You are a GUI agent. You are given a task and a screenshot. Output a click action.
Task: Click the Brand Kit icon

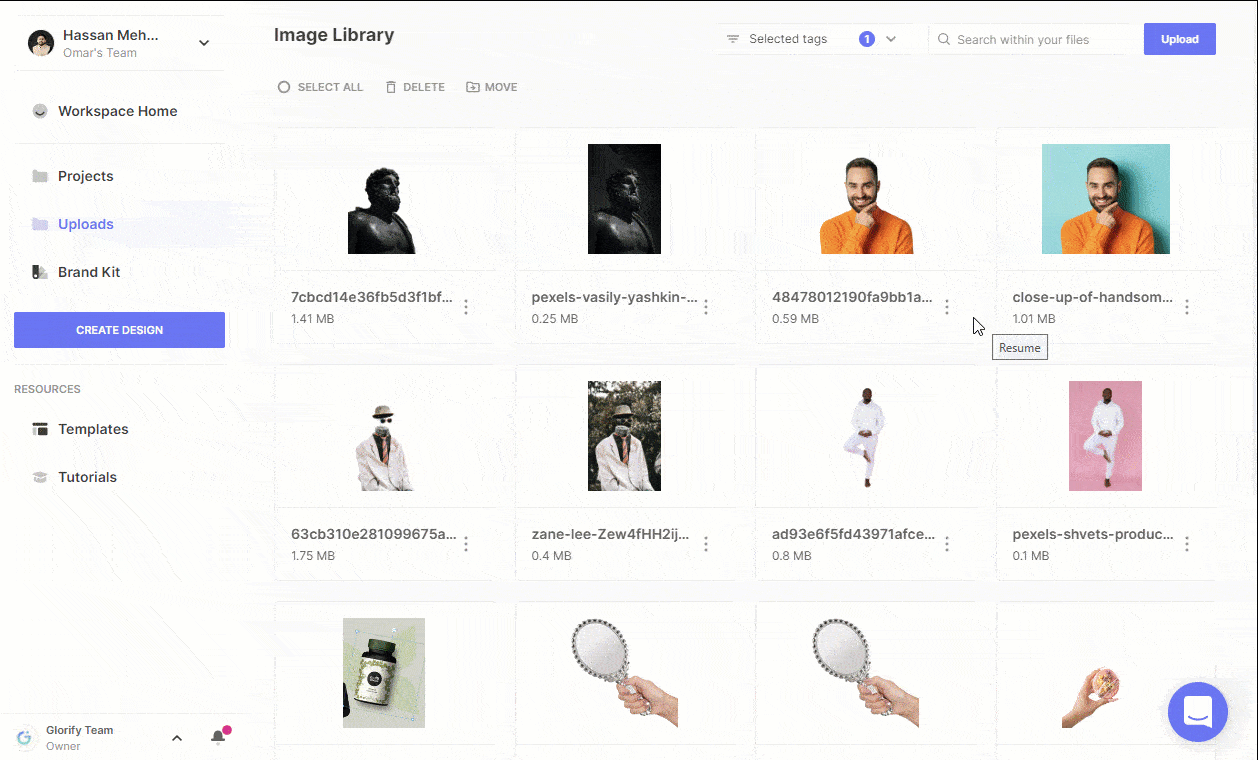40,272
